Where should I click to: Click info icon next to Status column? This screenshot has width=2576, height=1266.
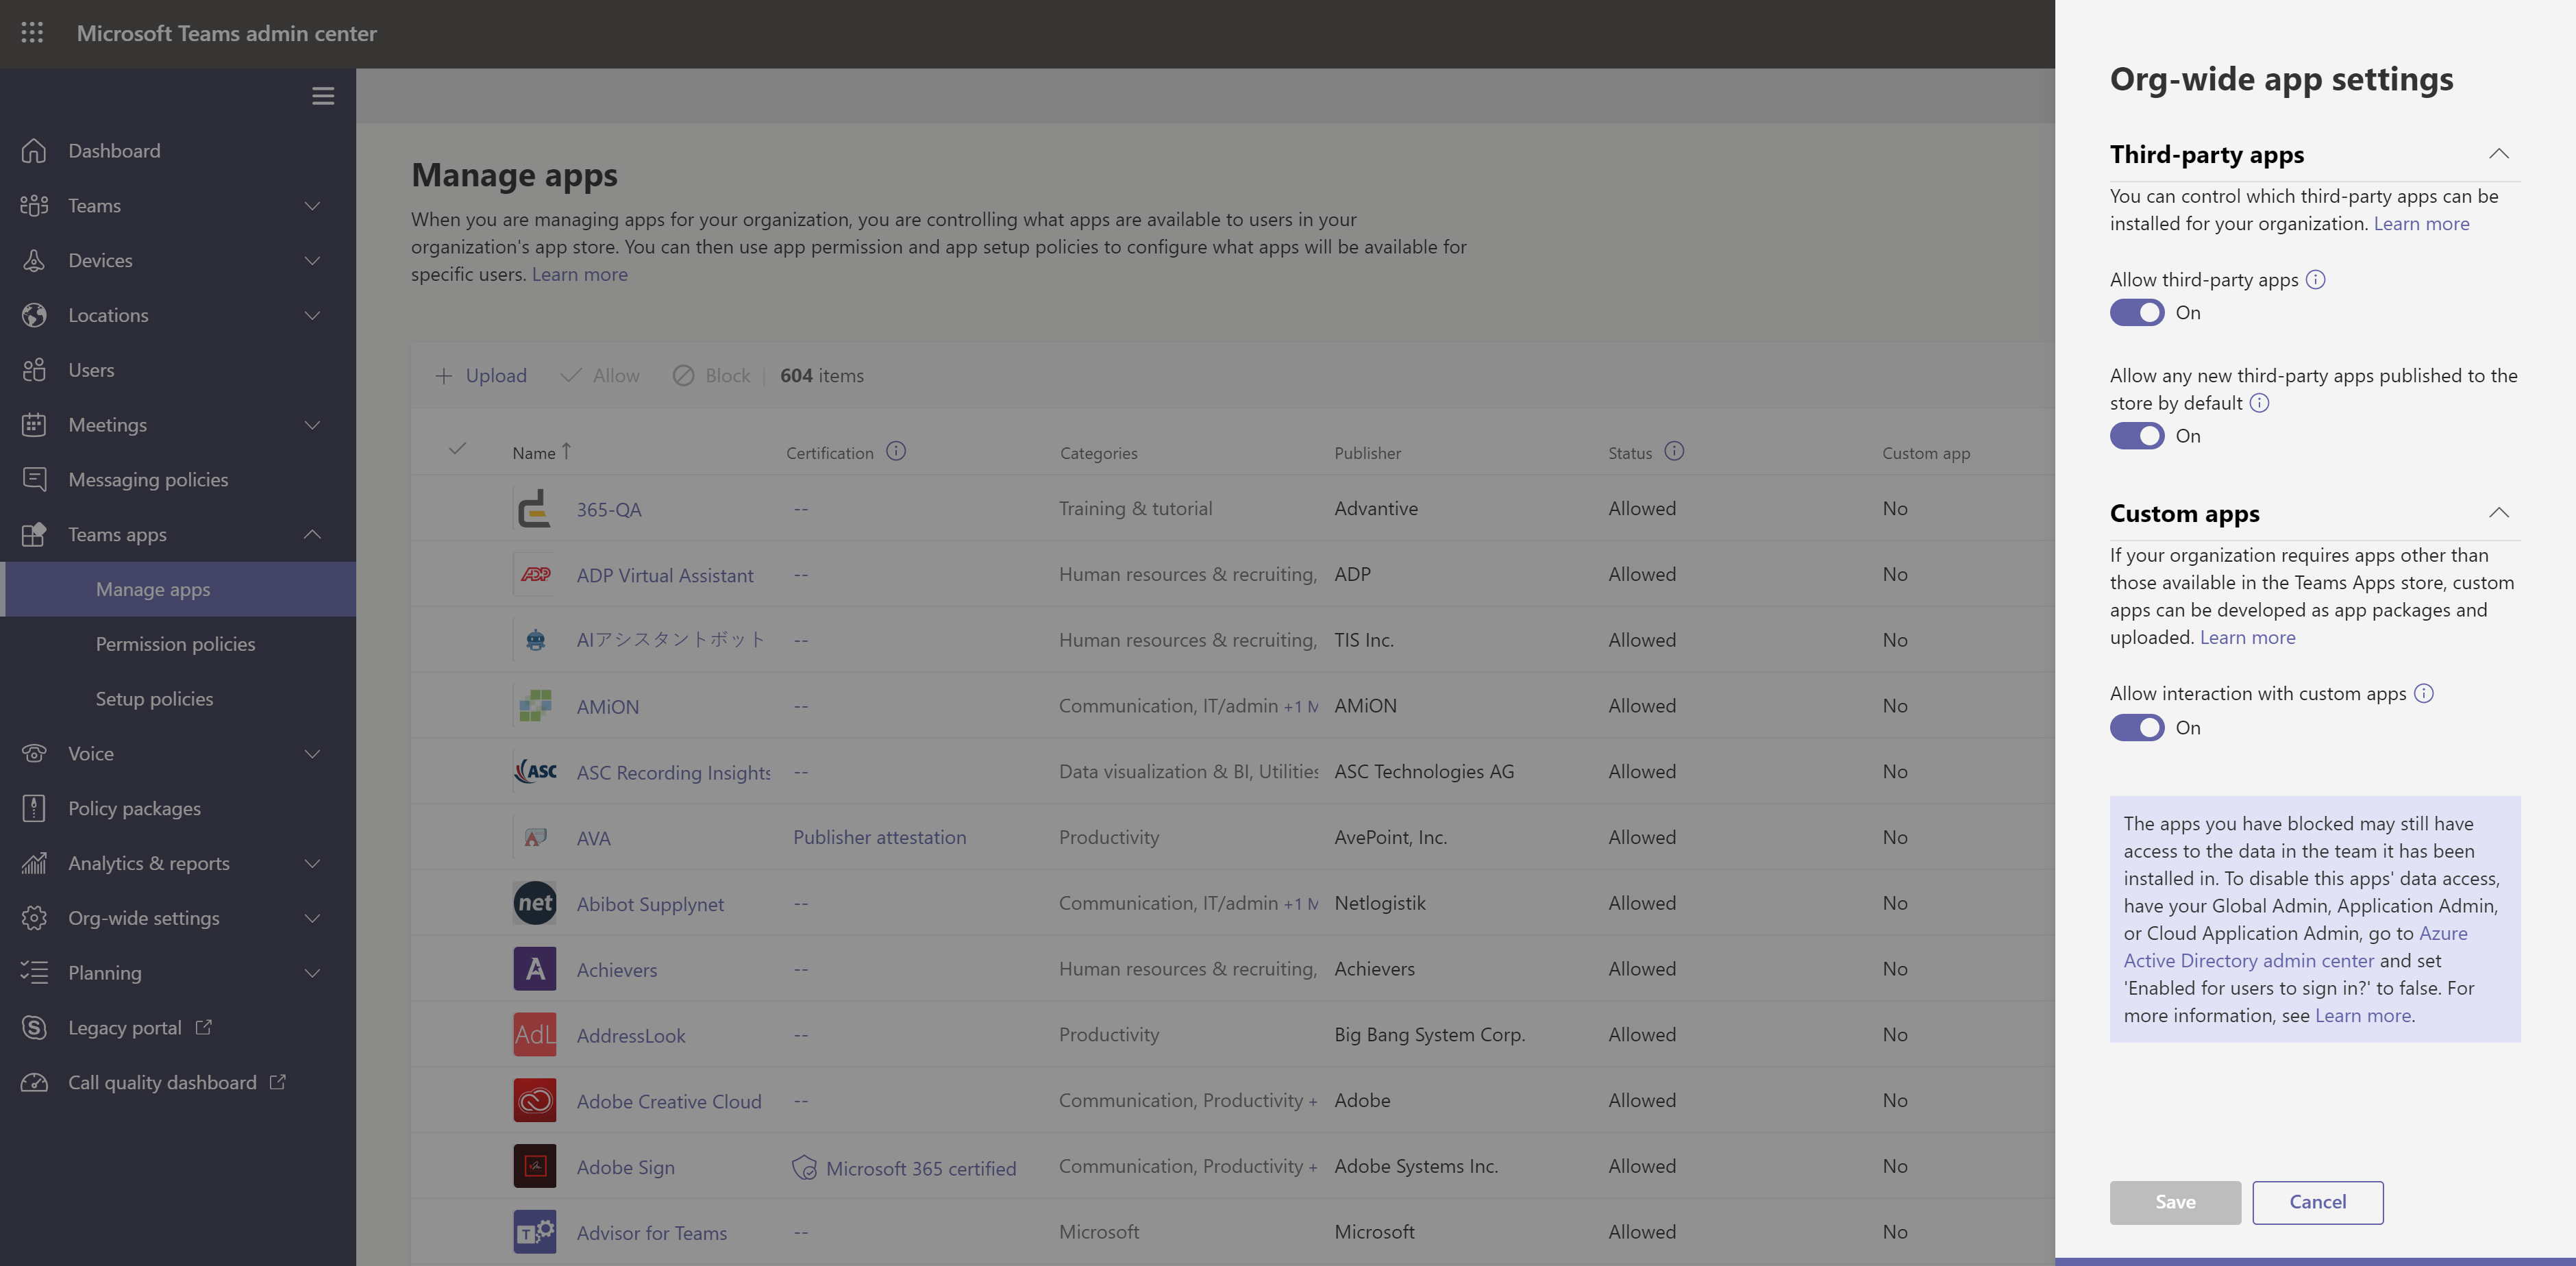(1674, 451)
